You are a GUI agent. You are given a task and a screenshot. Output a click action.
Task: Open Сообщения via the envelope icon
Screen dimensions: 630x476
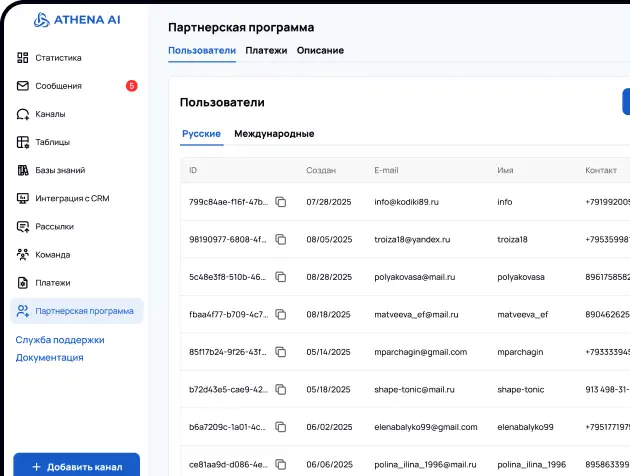click(x=23, y=86)
